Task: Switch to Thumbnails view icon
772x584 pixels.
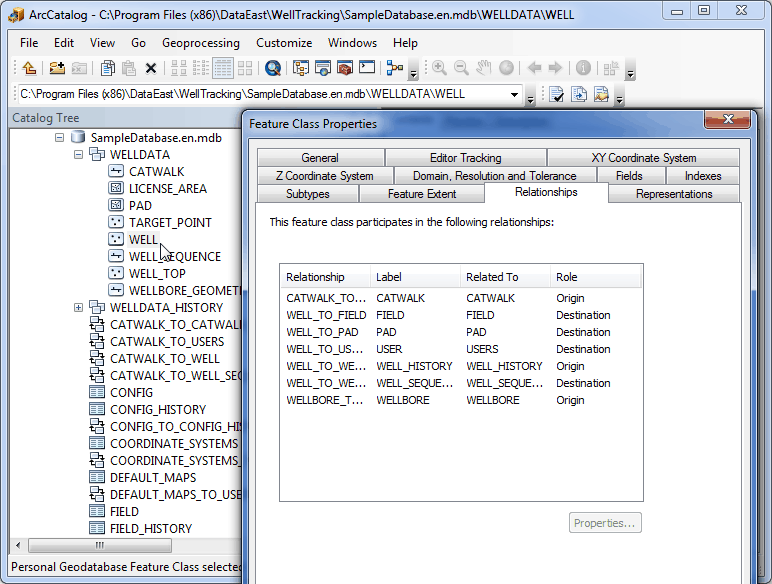Action: (245, 68)
